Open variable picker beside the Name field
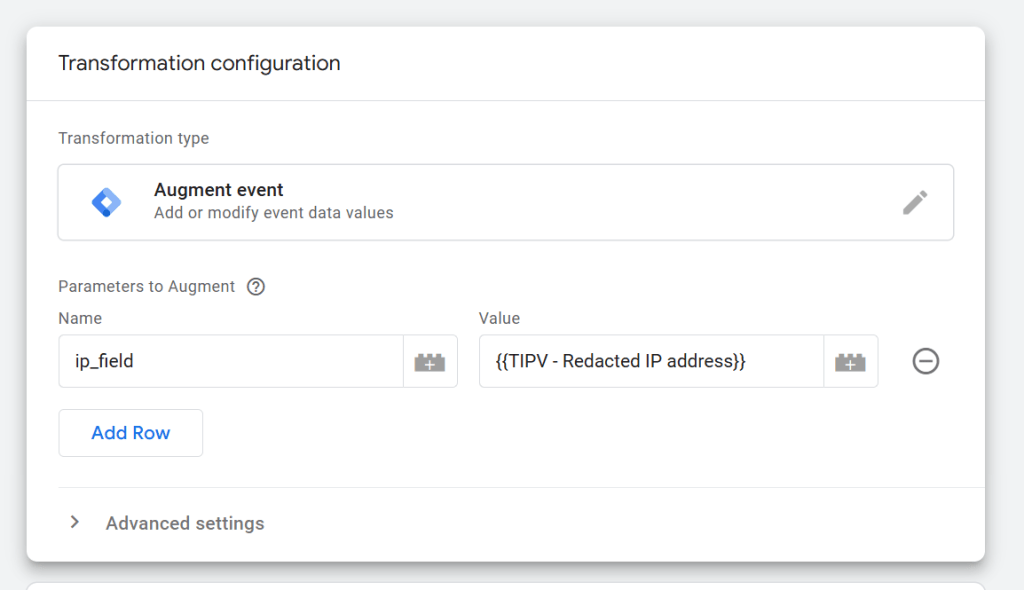The width and height of the screenshot is (1024, 590). (430, 362)
